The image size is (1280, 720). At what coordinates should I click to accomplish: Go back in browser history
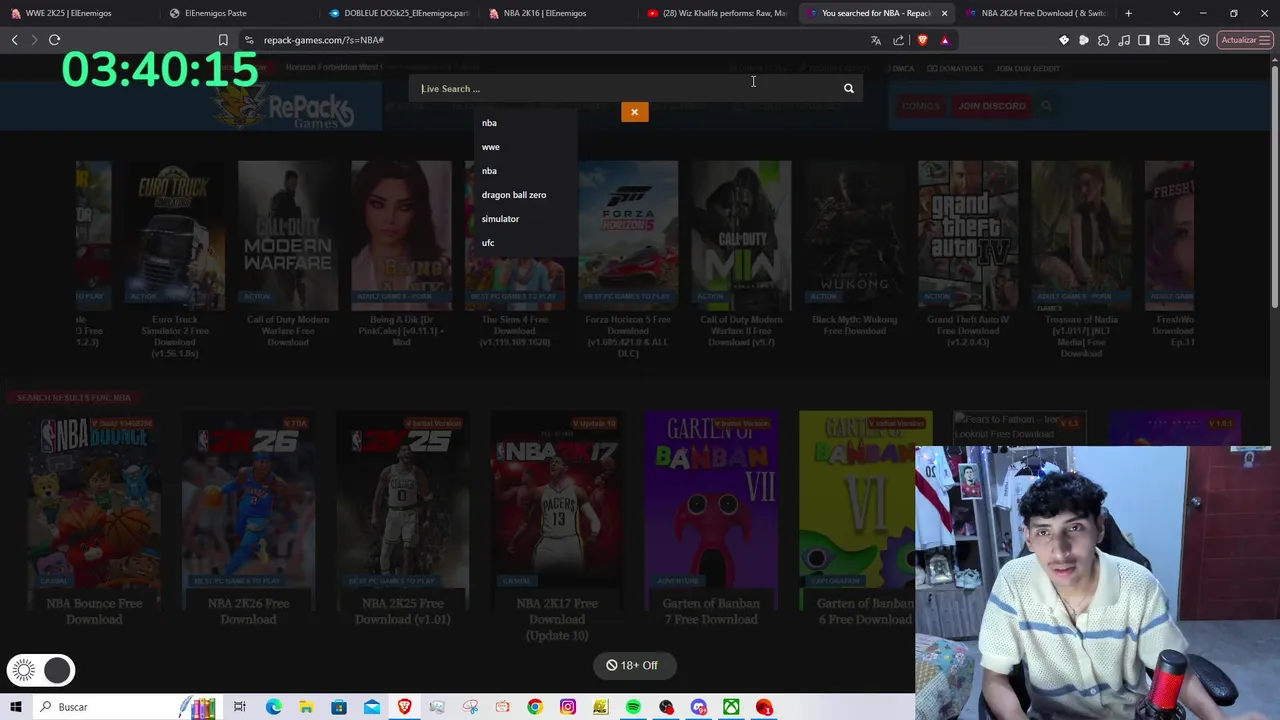click(x=14, y=40)
